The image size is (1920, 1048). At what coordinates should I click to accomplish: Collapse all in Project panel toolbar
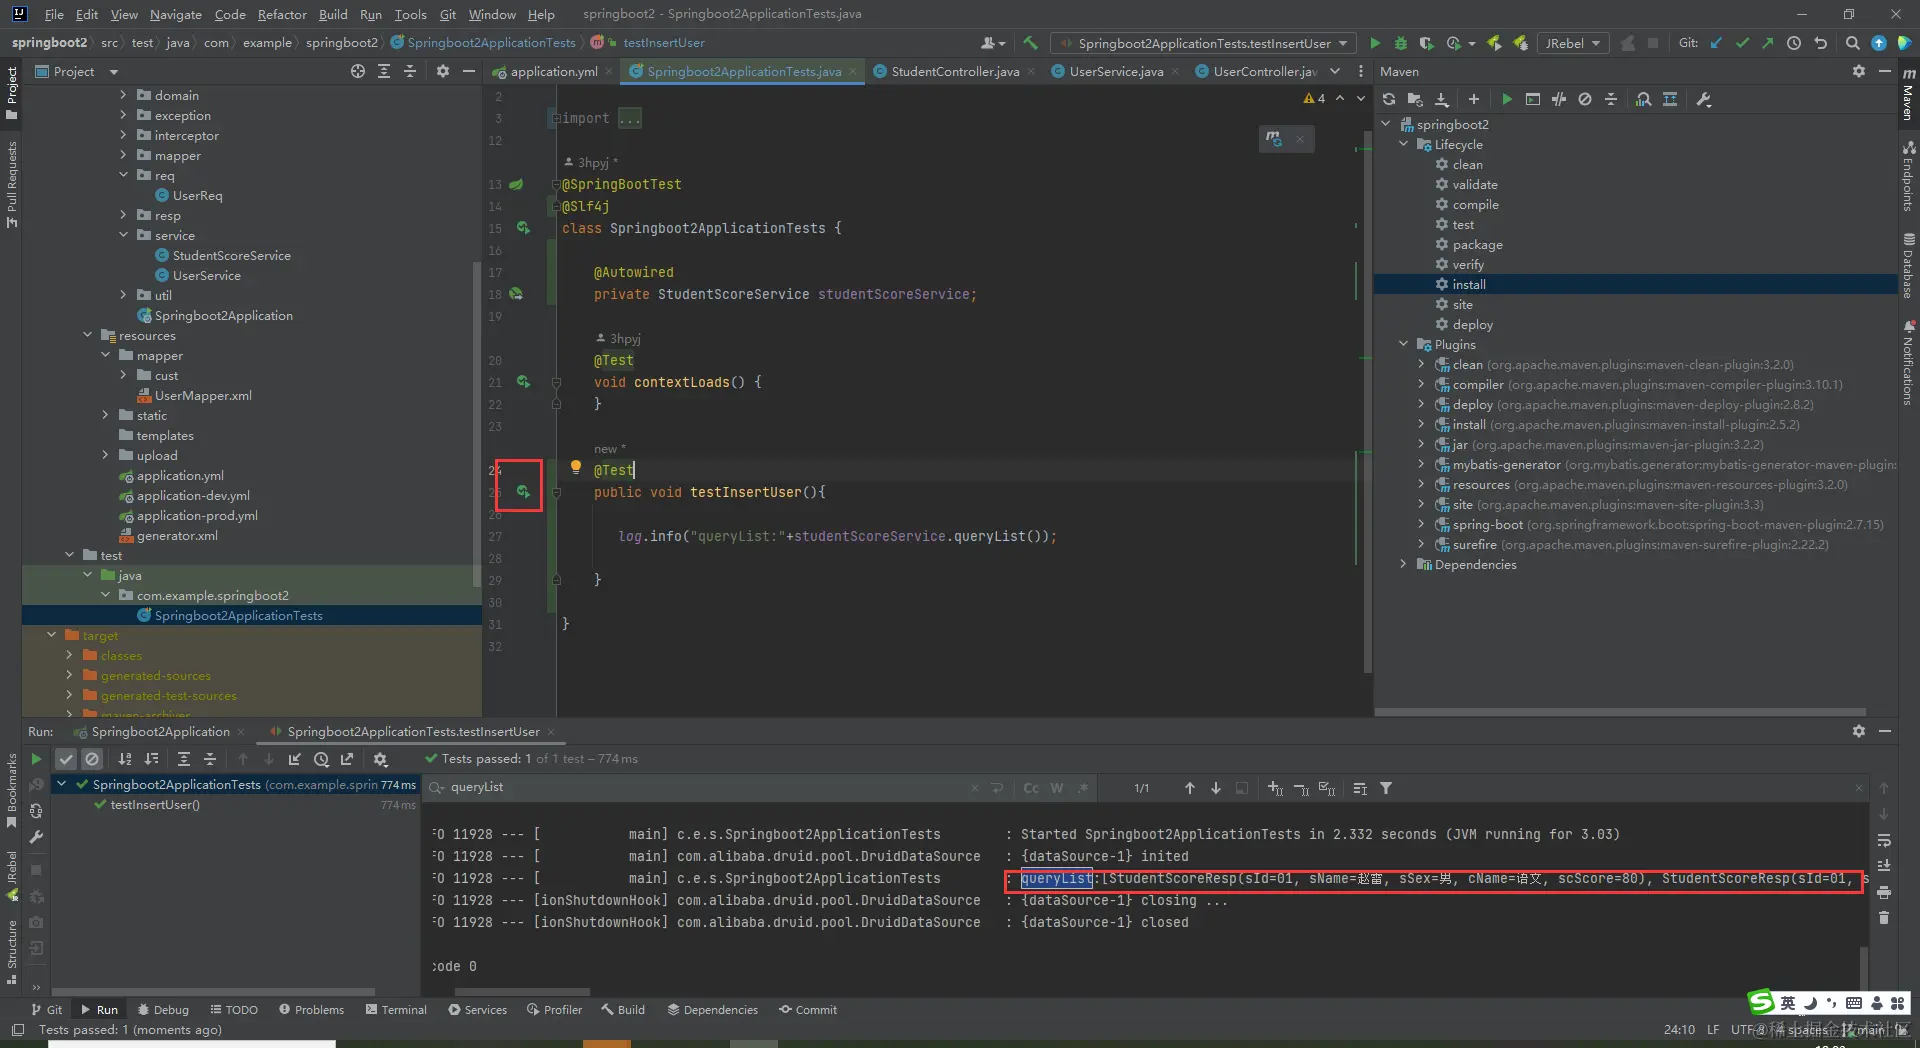[x=410, y=71]
